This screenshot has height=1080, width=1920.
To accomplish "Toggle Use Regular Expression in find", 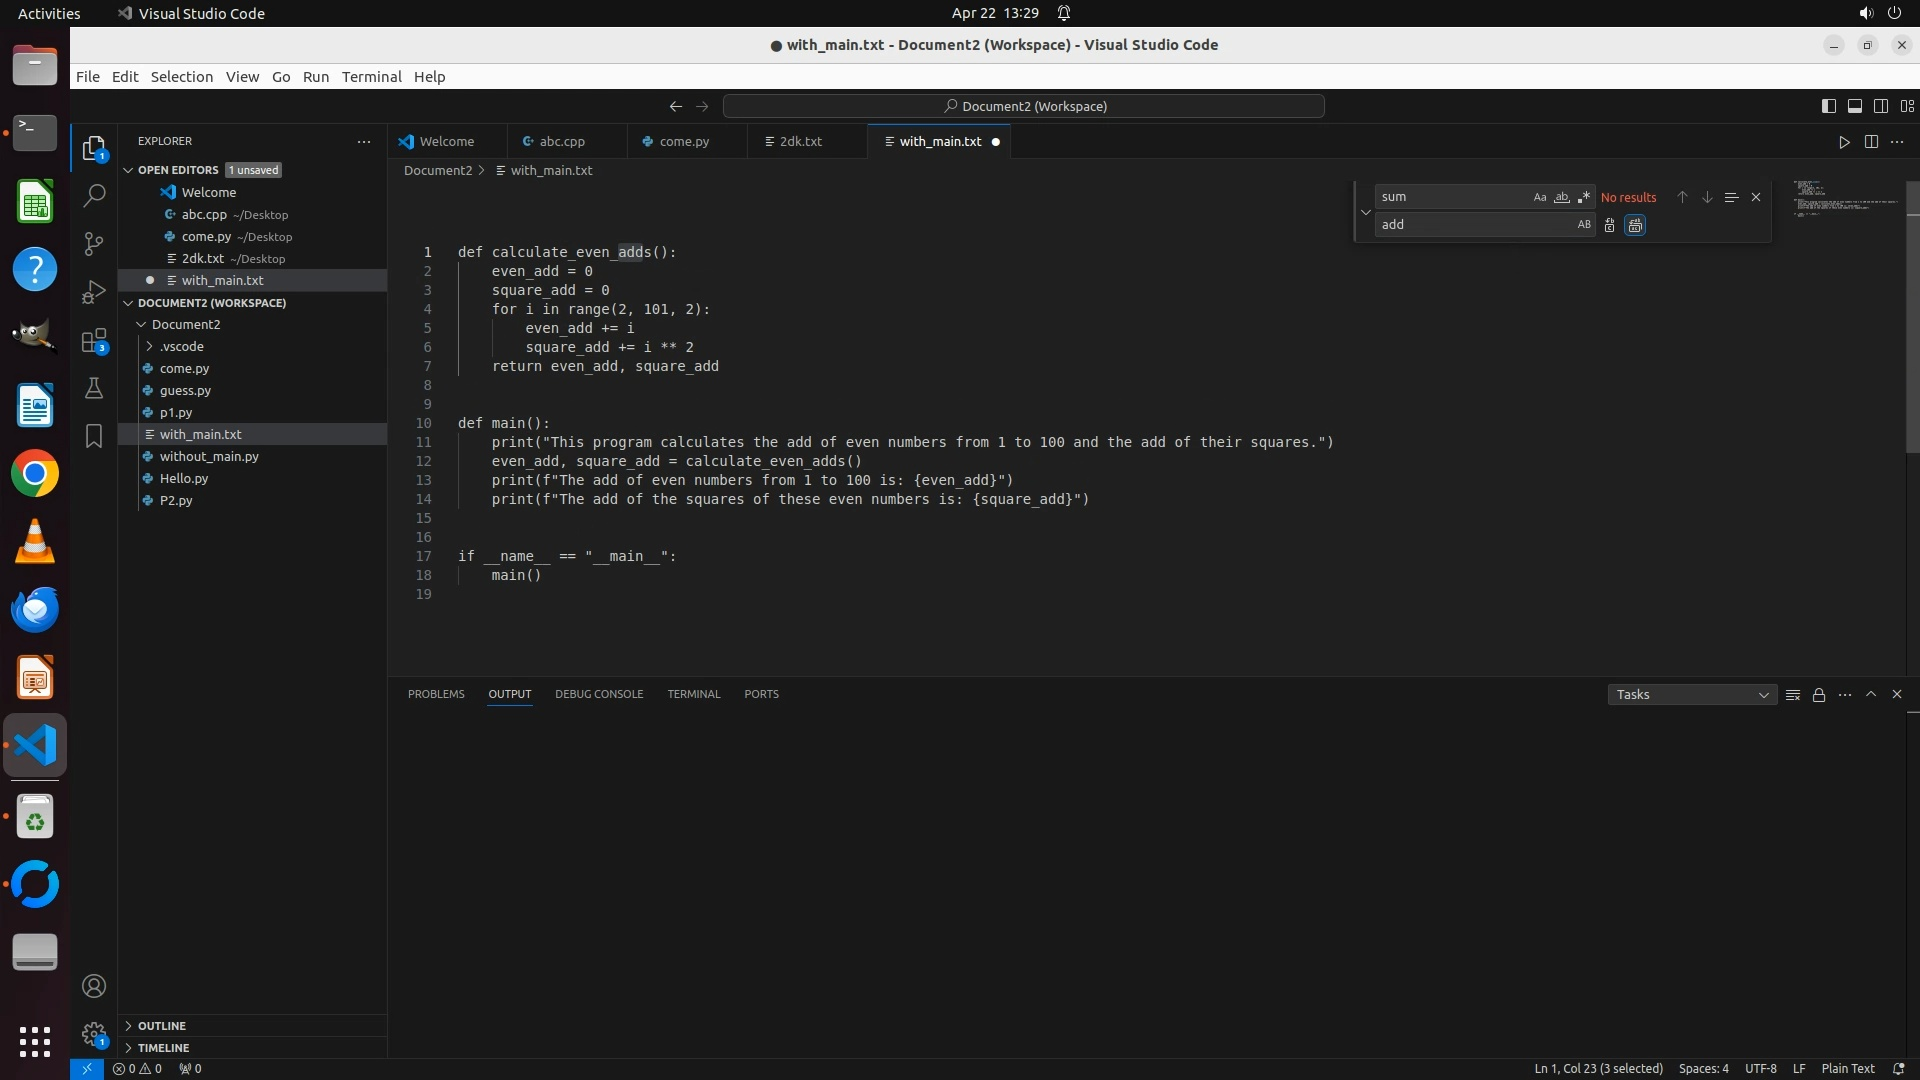I will coord(1583,197).
